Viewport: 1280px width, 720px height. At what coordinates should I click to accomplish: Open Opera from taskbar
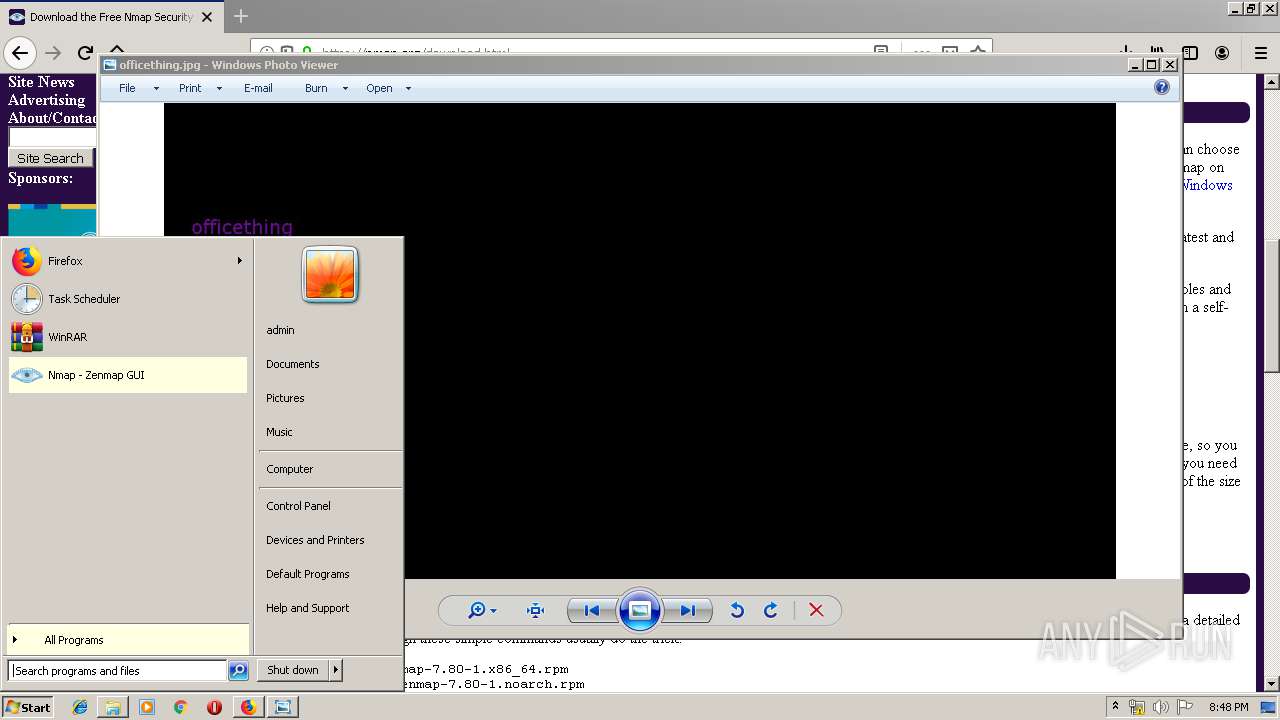tap(214, 707)
